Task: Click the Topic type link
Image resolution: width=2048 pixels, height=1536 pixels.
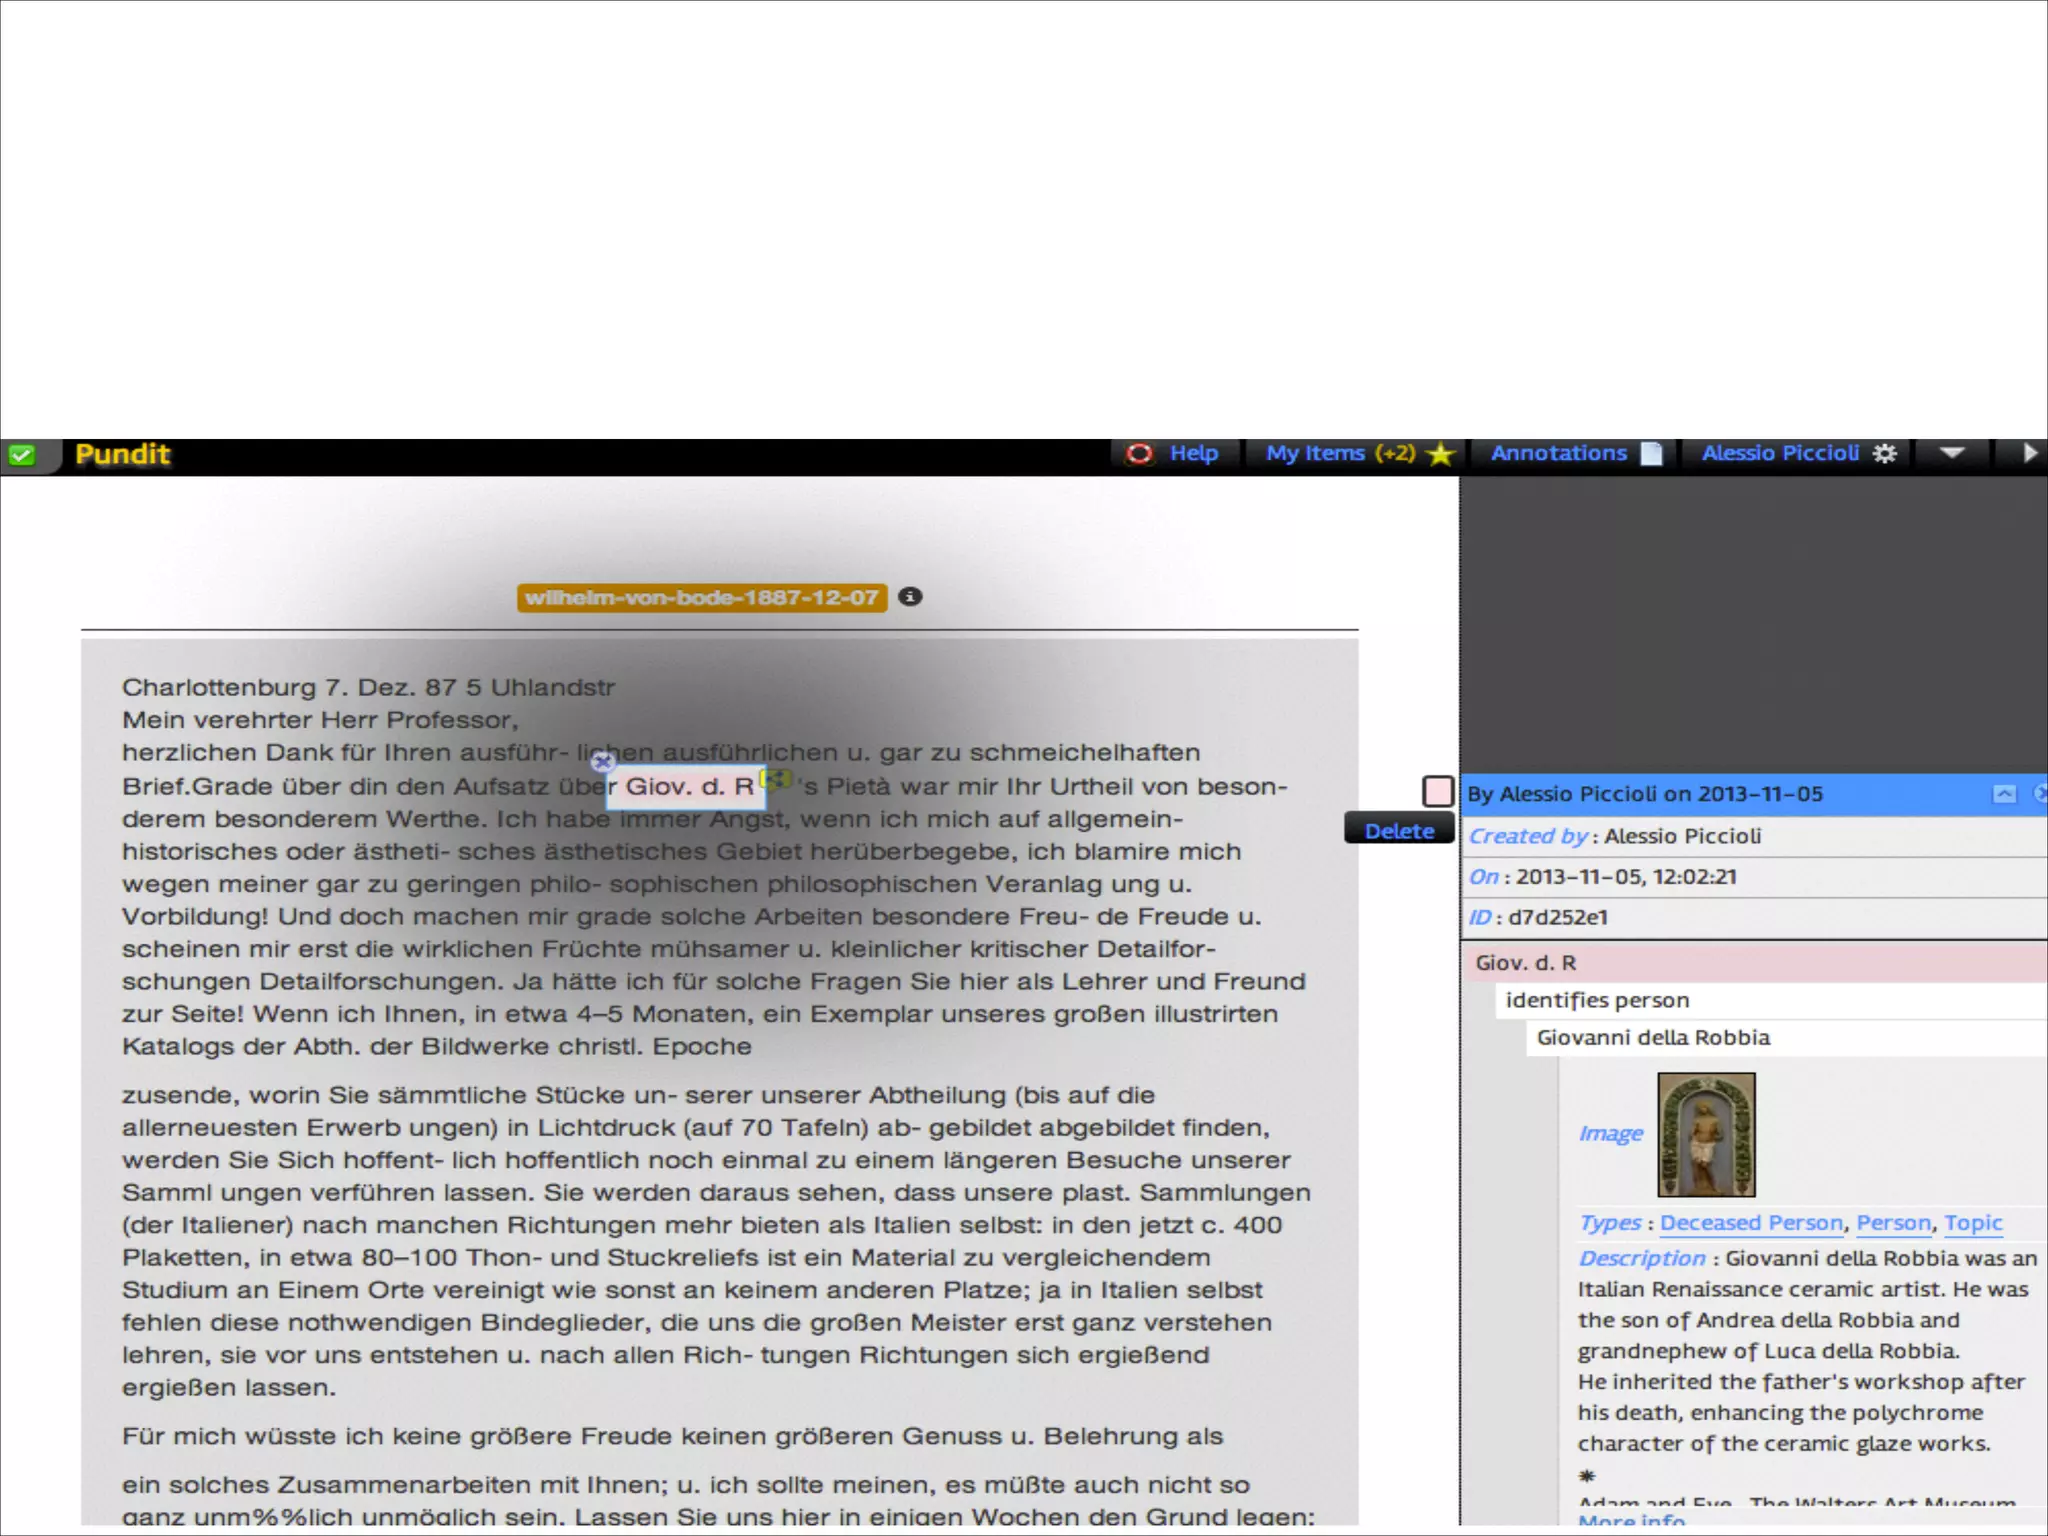Action: [1973, 1223]
